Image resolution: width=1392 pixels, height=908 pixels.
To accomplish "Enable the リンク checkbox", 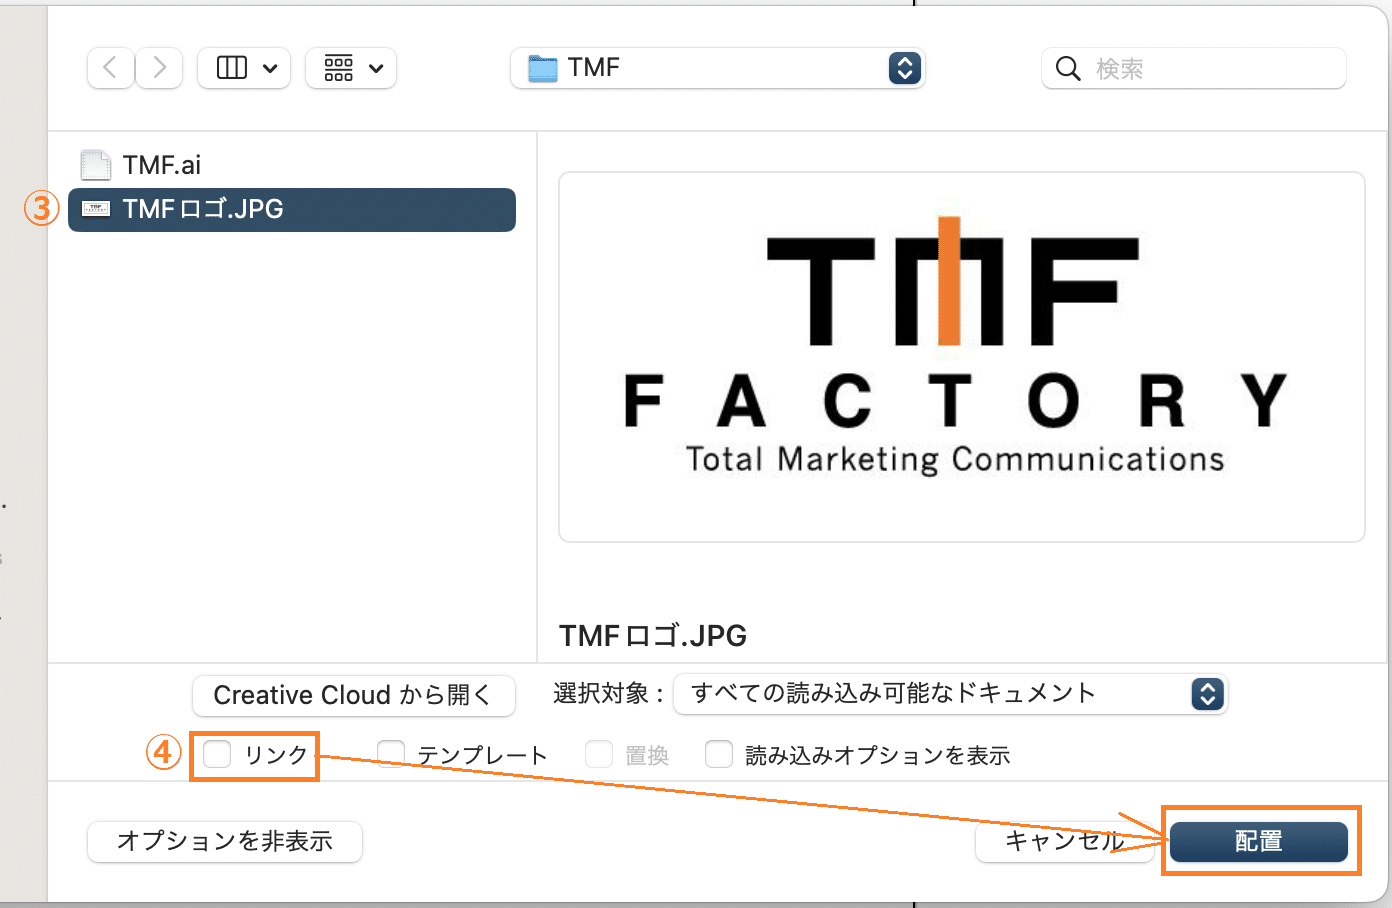I will pyautogui.click(x=217, y=754).
